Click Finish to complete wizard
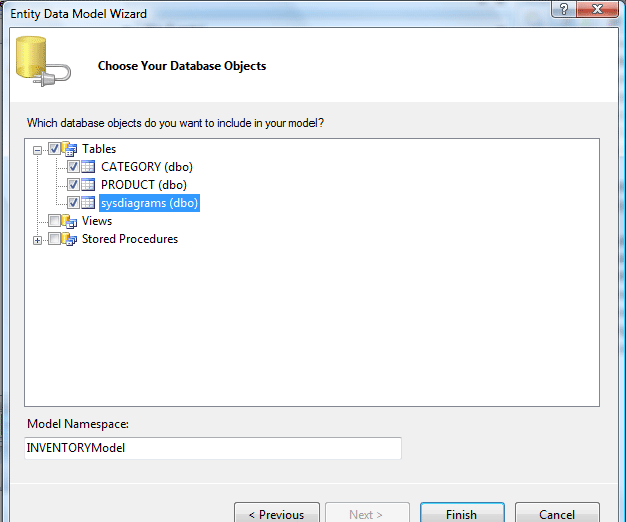The width and height of the screenshot is (626, 522). click(x=462, y=514)
